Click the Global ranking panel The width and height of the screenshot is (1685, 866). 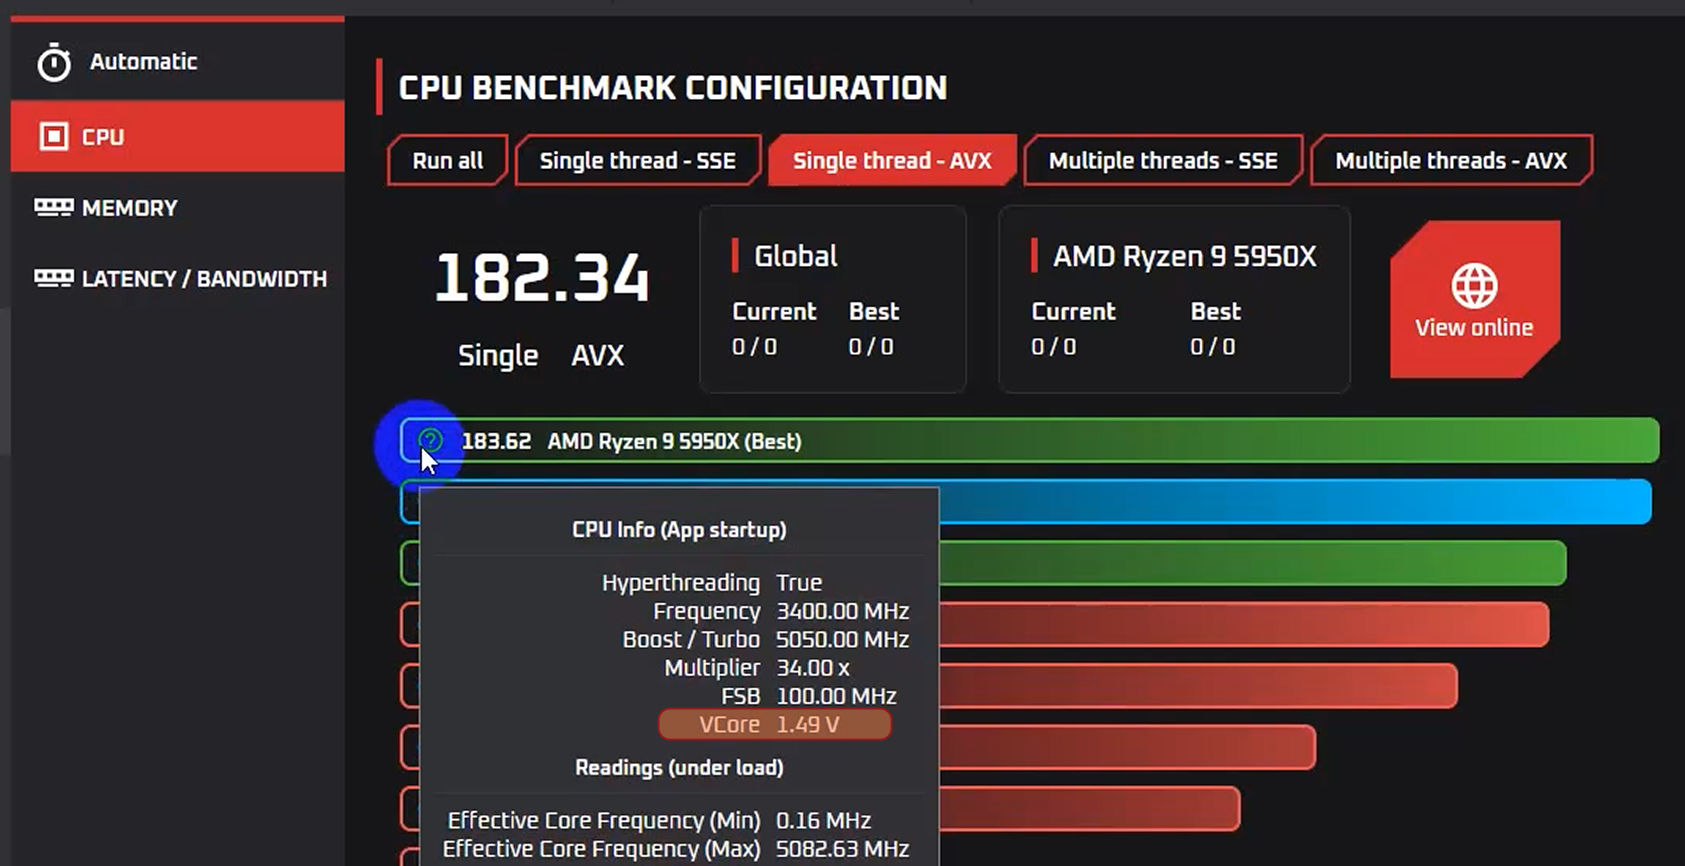[x=832, y=299]
